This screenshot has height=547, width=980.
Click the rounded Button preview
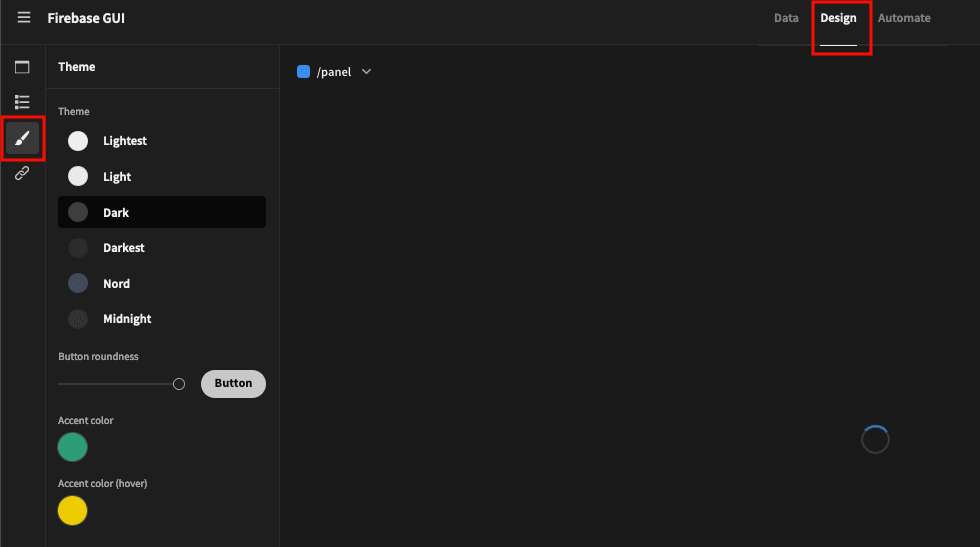coord(233,384)
